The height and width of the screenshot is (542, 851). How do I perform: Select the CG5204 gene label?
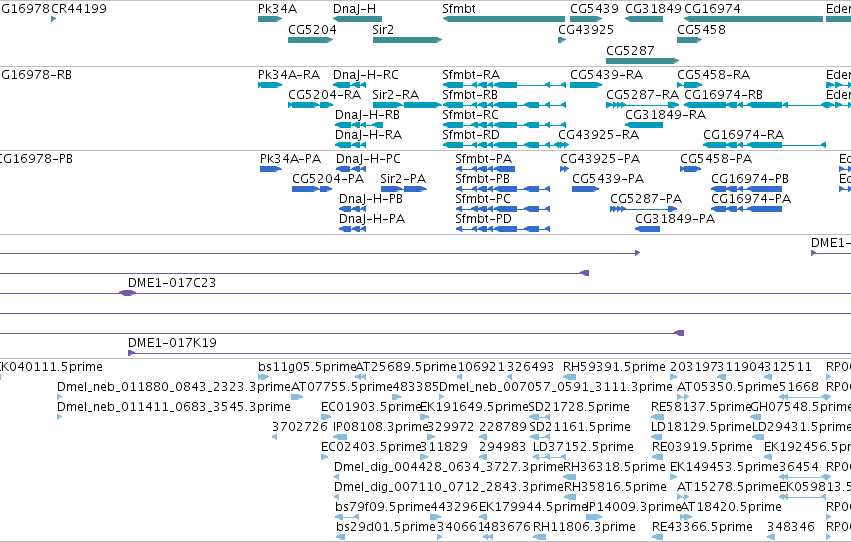tap(312, 29)
